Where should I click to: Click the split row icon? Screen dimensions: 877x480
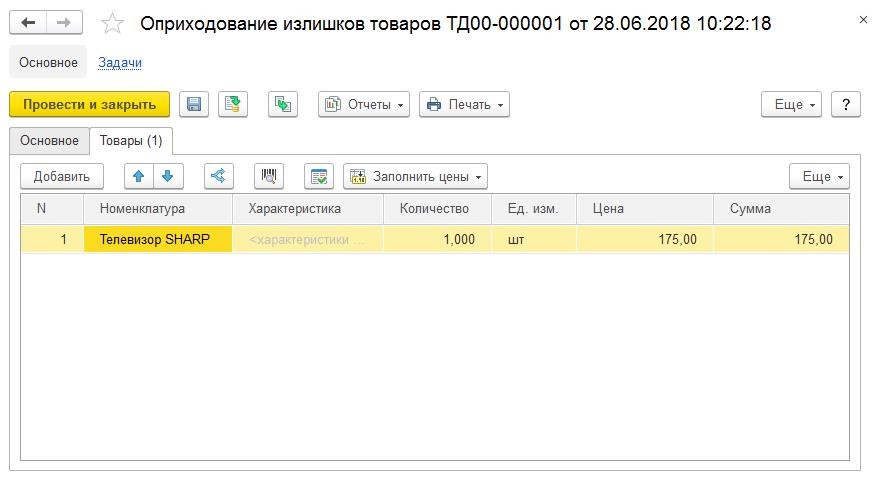tap(219, 176)
